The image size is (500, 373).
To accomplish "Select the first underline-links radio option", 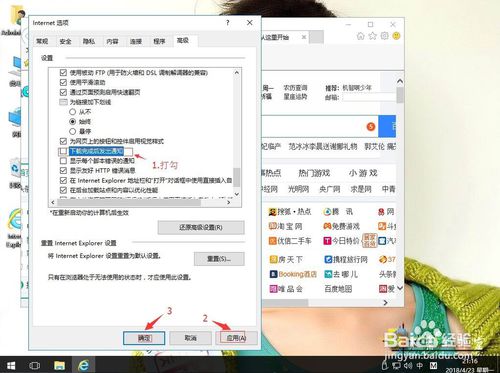I will pyautogui.click(x=72, y=112).
